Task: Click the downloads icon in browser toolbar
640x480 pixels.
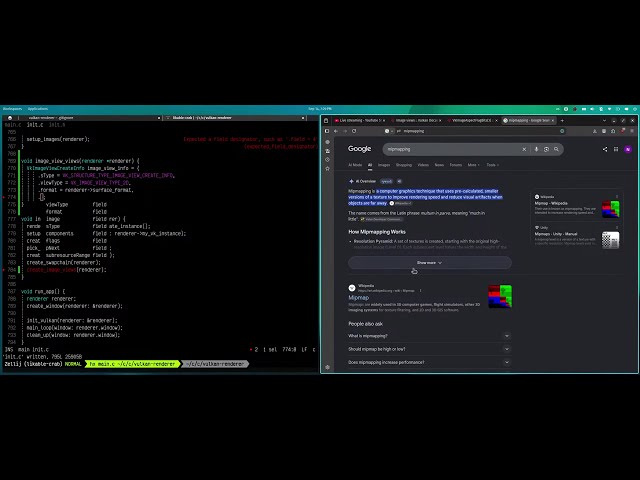Action: (x=595, y=131)
